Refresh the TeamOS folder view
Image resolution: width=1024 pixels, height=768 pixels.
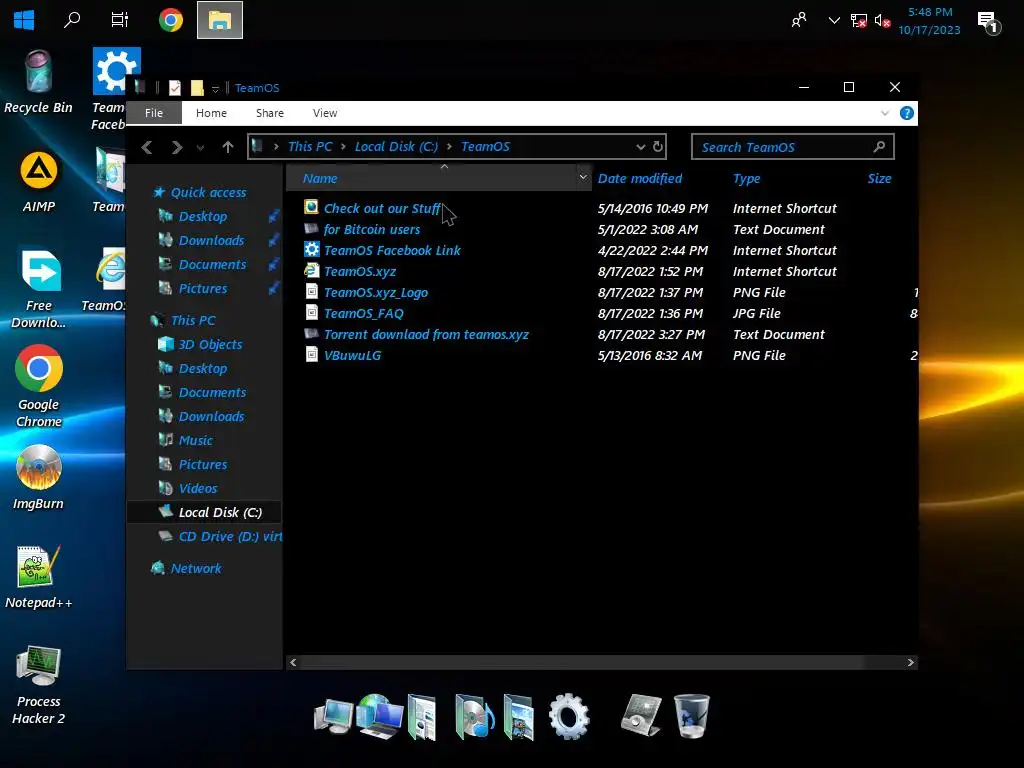coord(658,146)
